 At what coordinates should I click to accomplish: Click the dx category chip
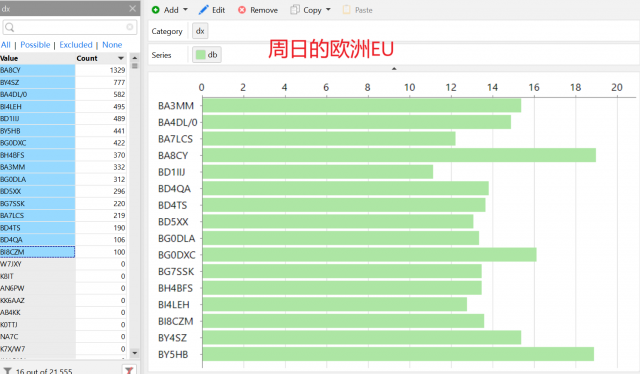(200, 31)
